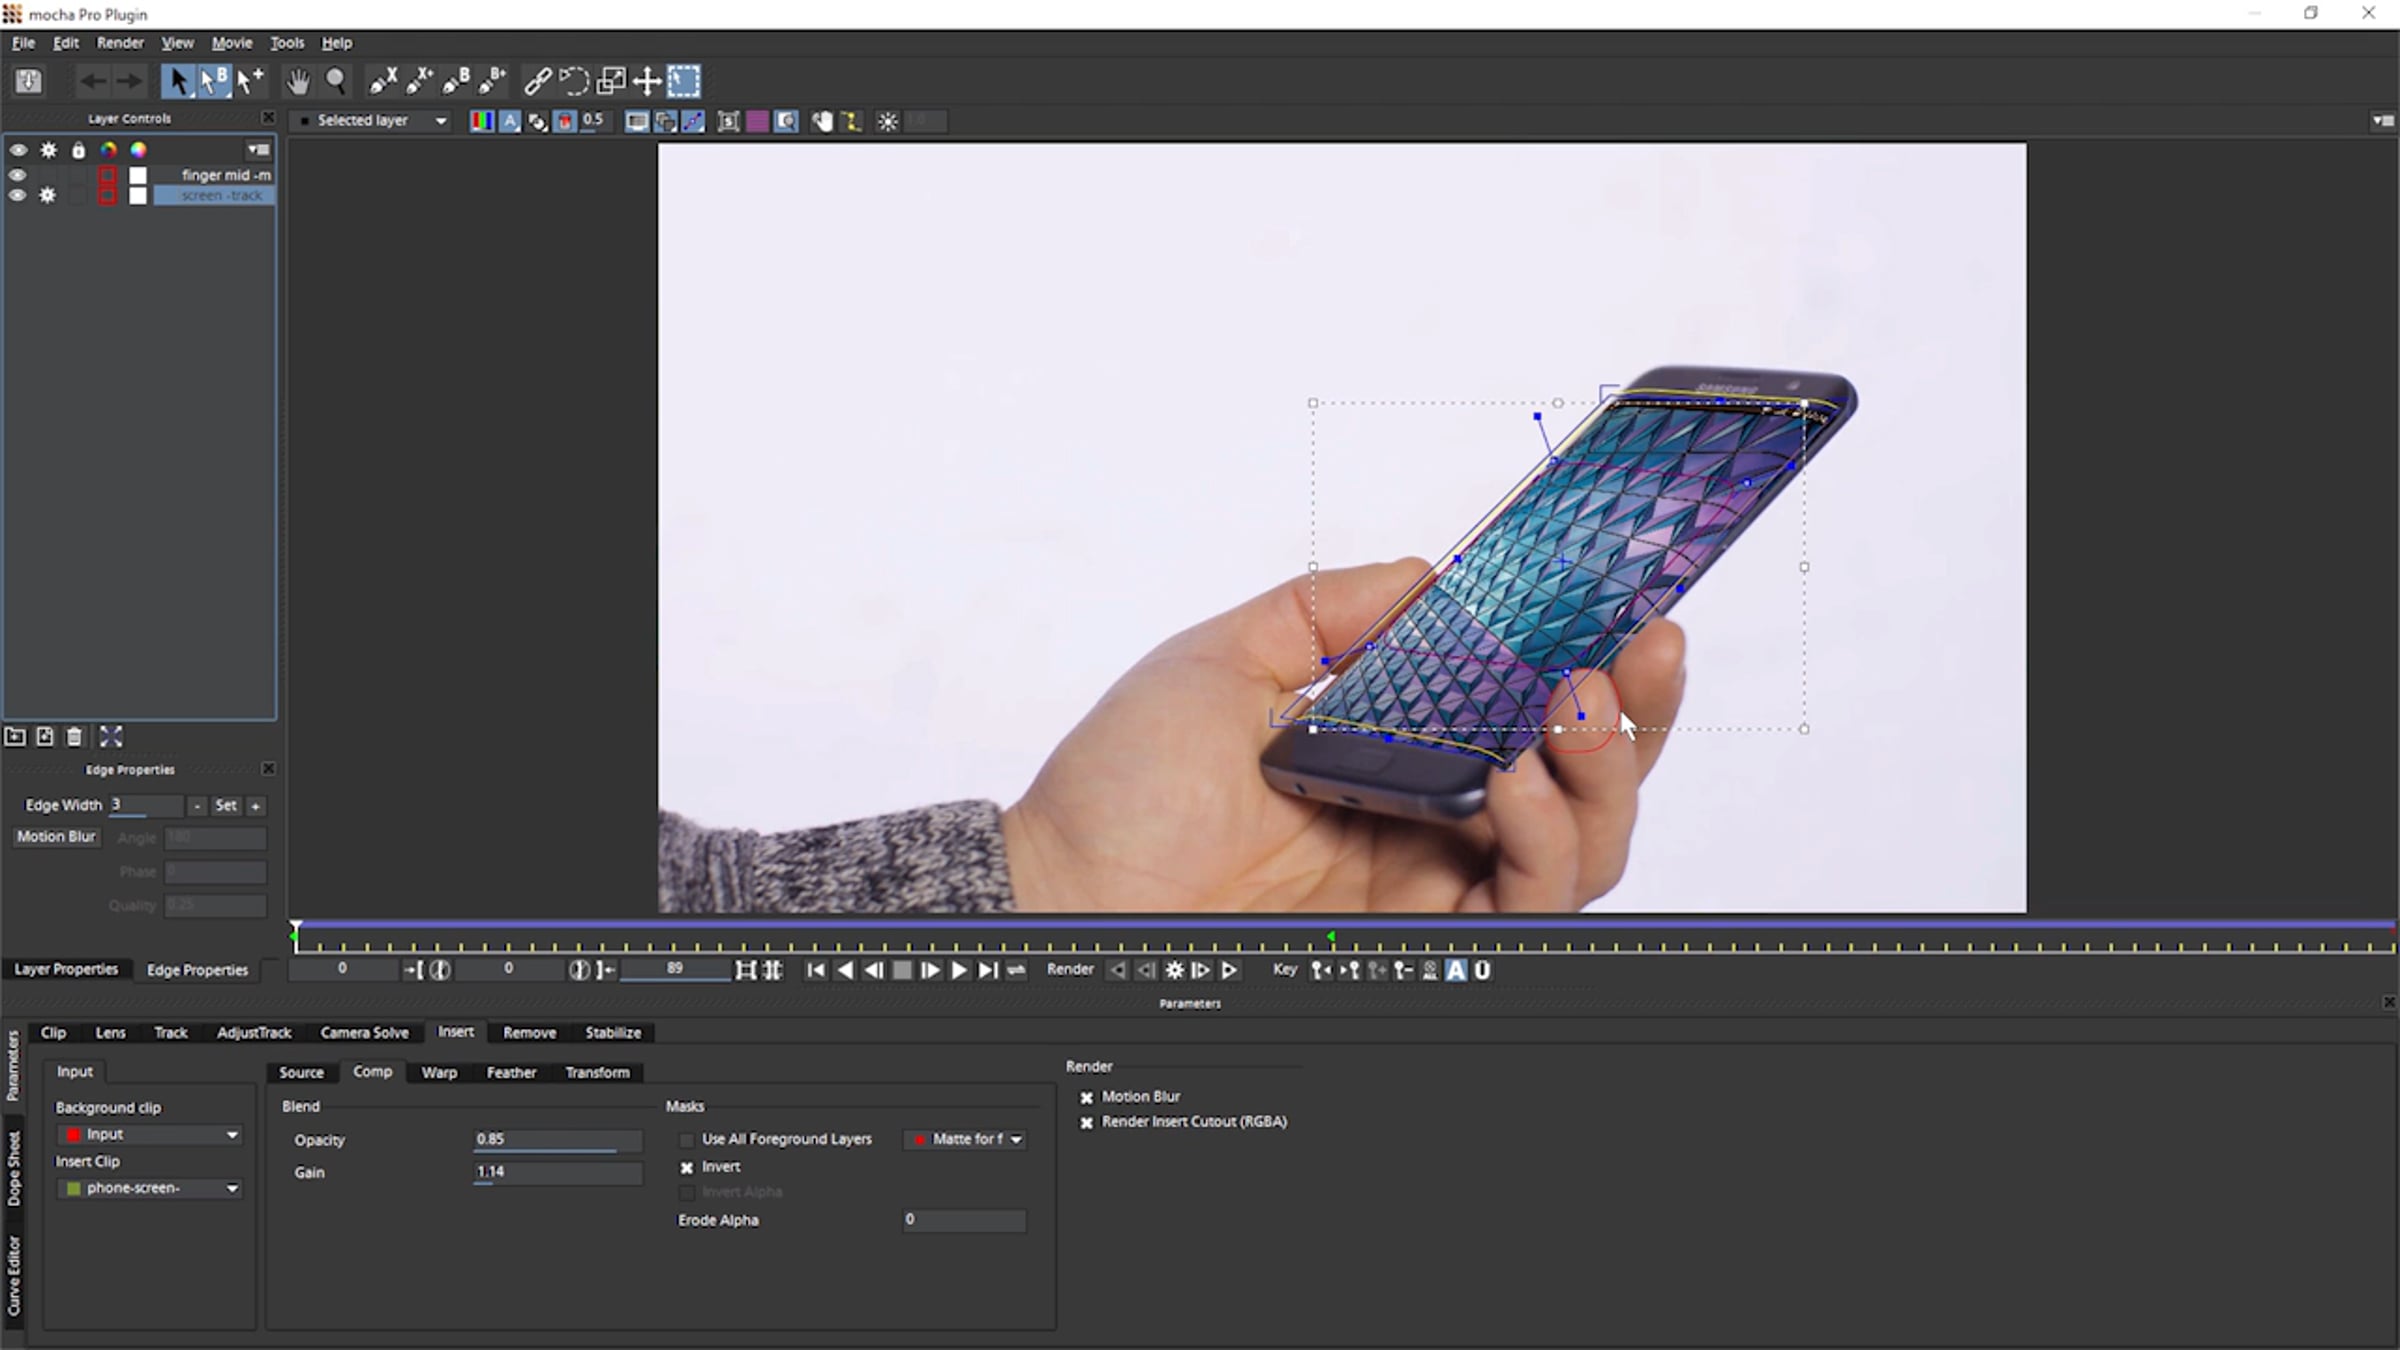Image resolution: width=2400 pixels, height=1350 pixels.
Task: Select the transform bounding box tool
Action: coord(684,81)
